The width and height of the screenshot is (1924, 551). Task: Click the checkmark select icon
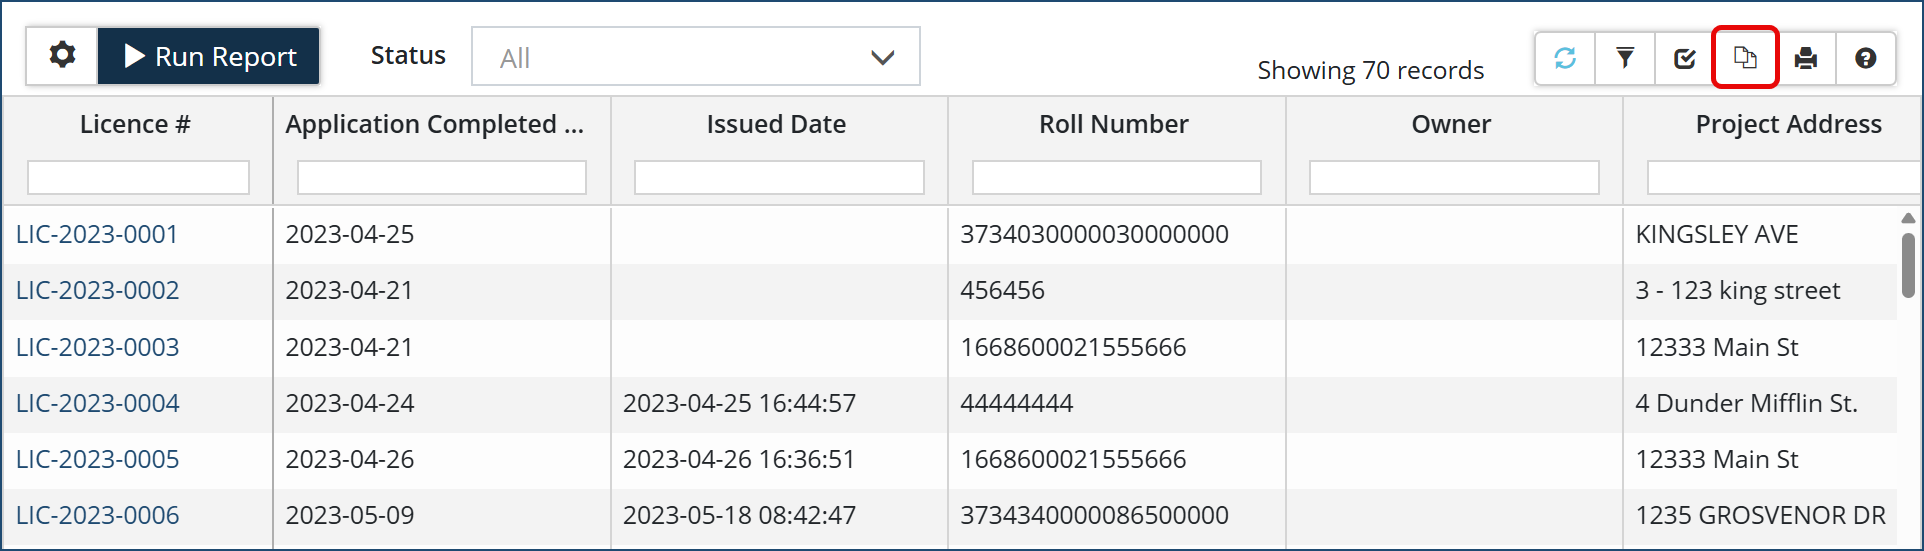[x=1685, y=58]
